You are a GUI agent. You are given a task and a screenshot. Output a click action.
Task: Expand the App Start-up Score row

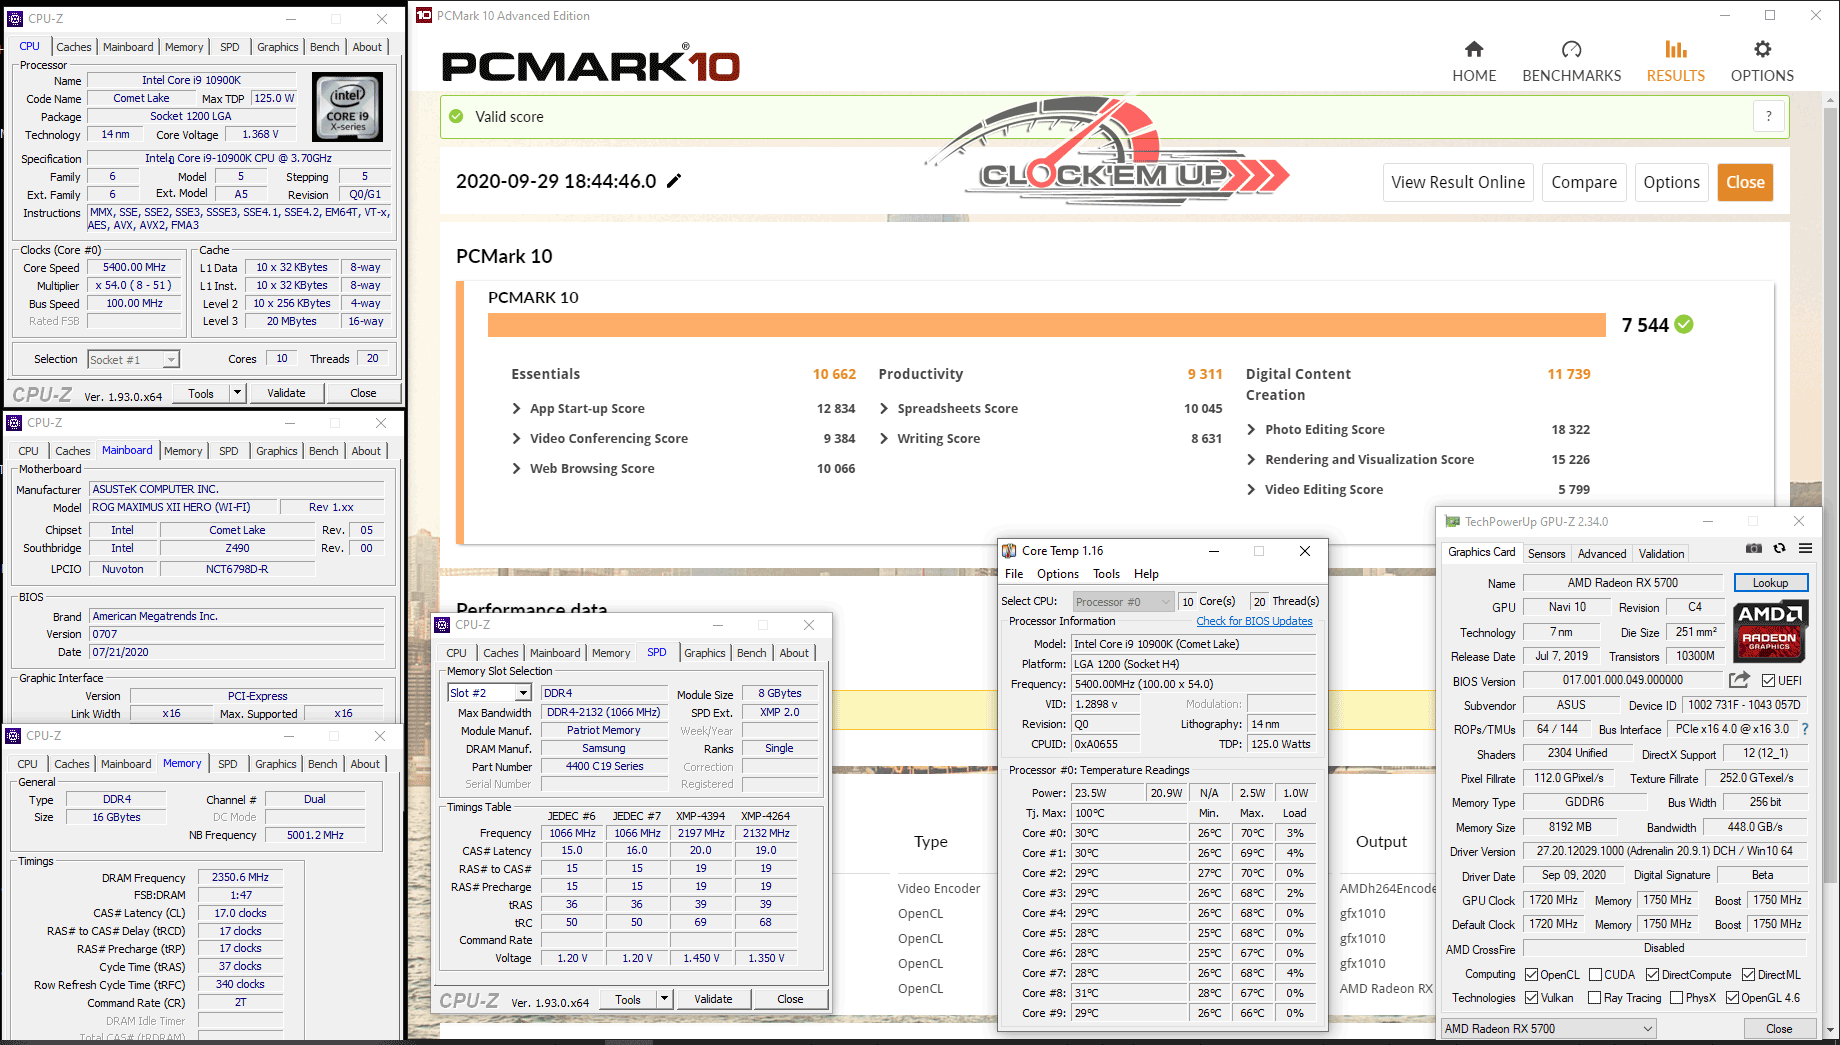tap(517, 408)
